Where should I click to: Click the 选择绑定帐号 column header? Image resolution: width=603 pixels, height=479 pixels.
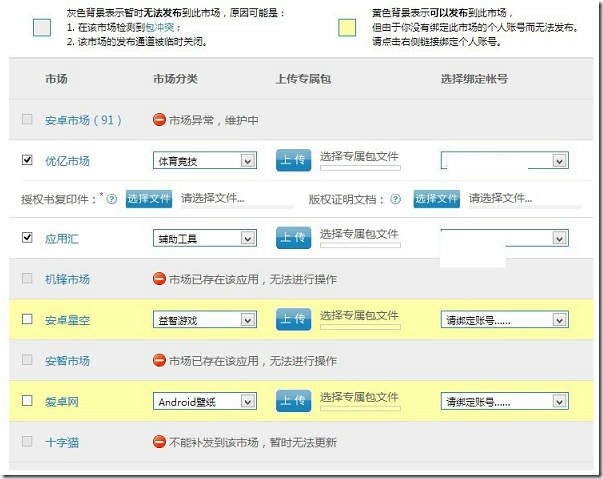(x=474, y=79)
